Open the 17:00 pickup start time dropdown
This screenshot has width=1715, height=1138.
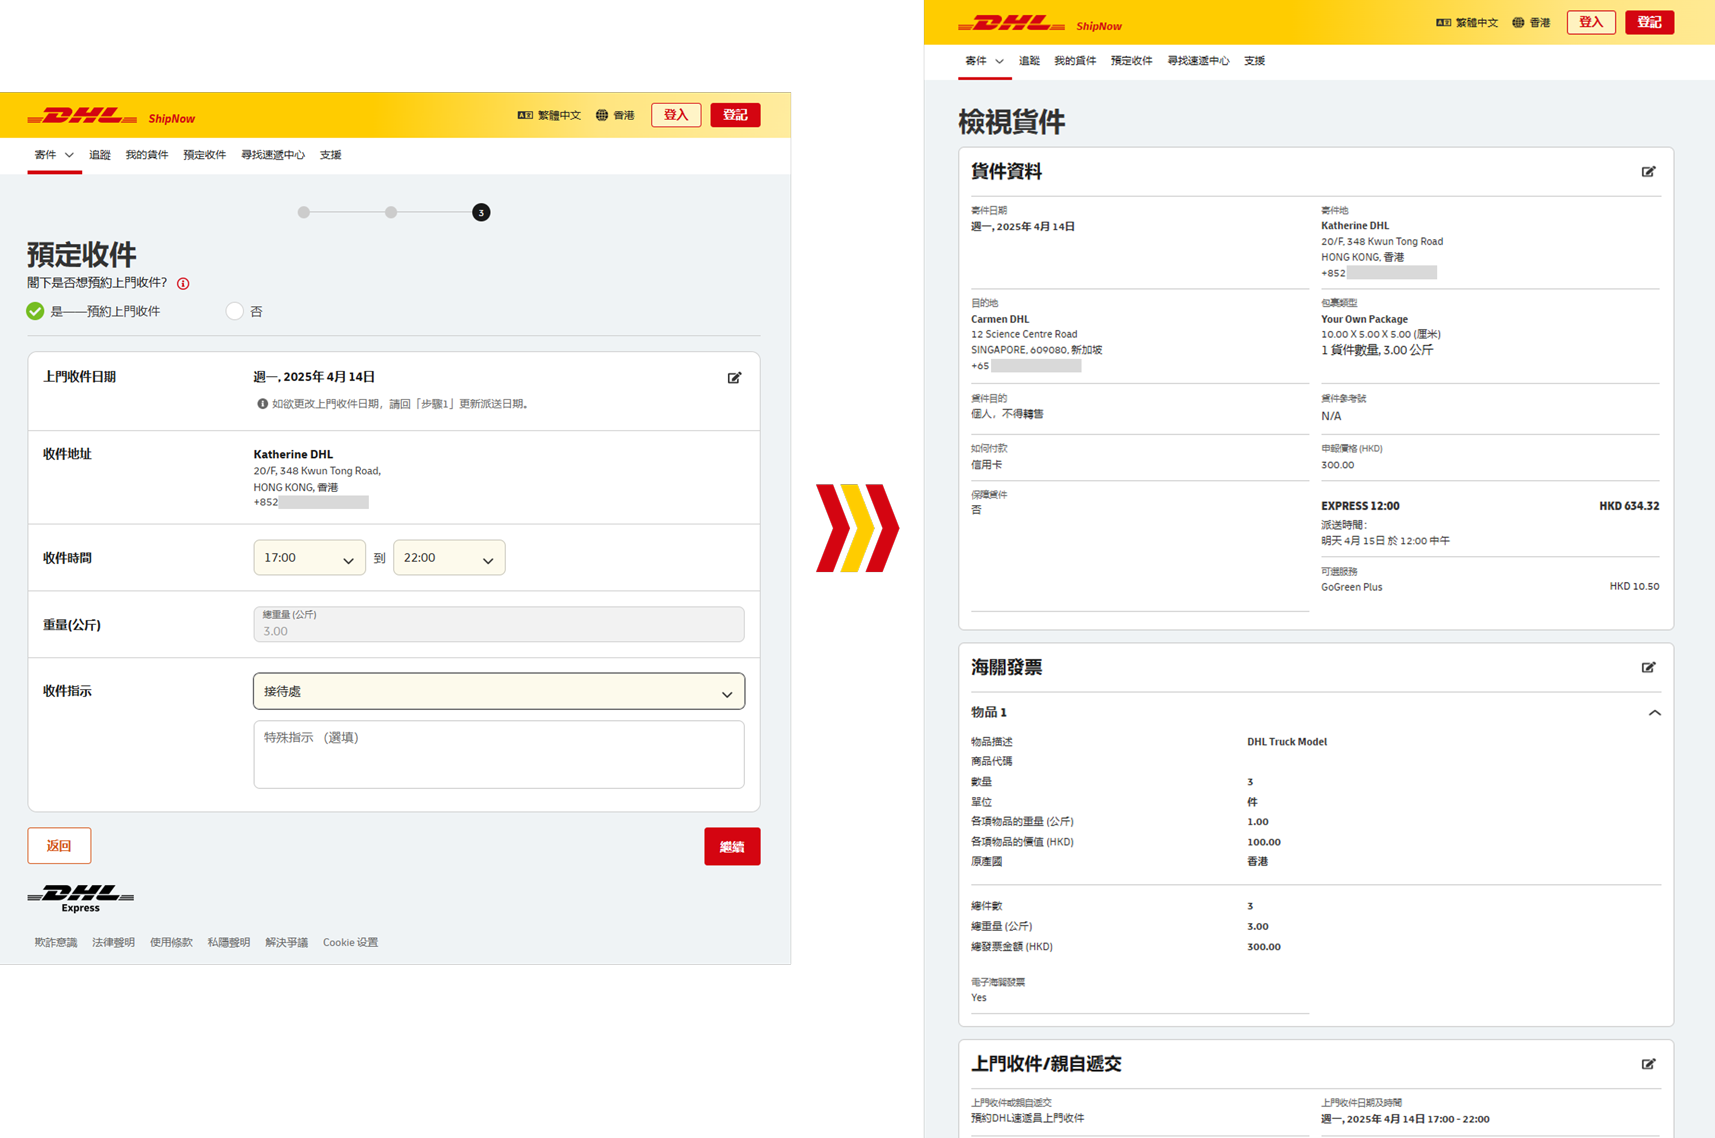pos(309,558)
